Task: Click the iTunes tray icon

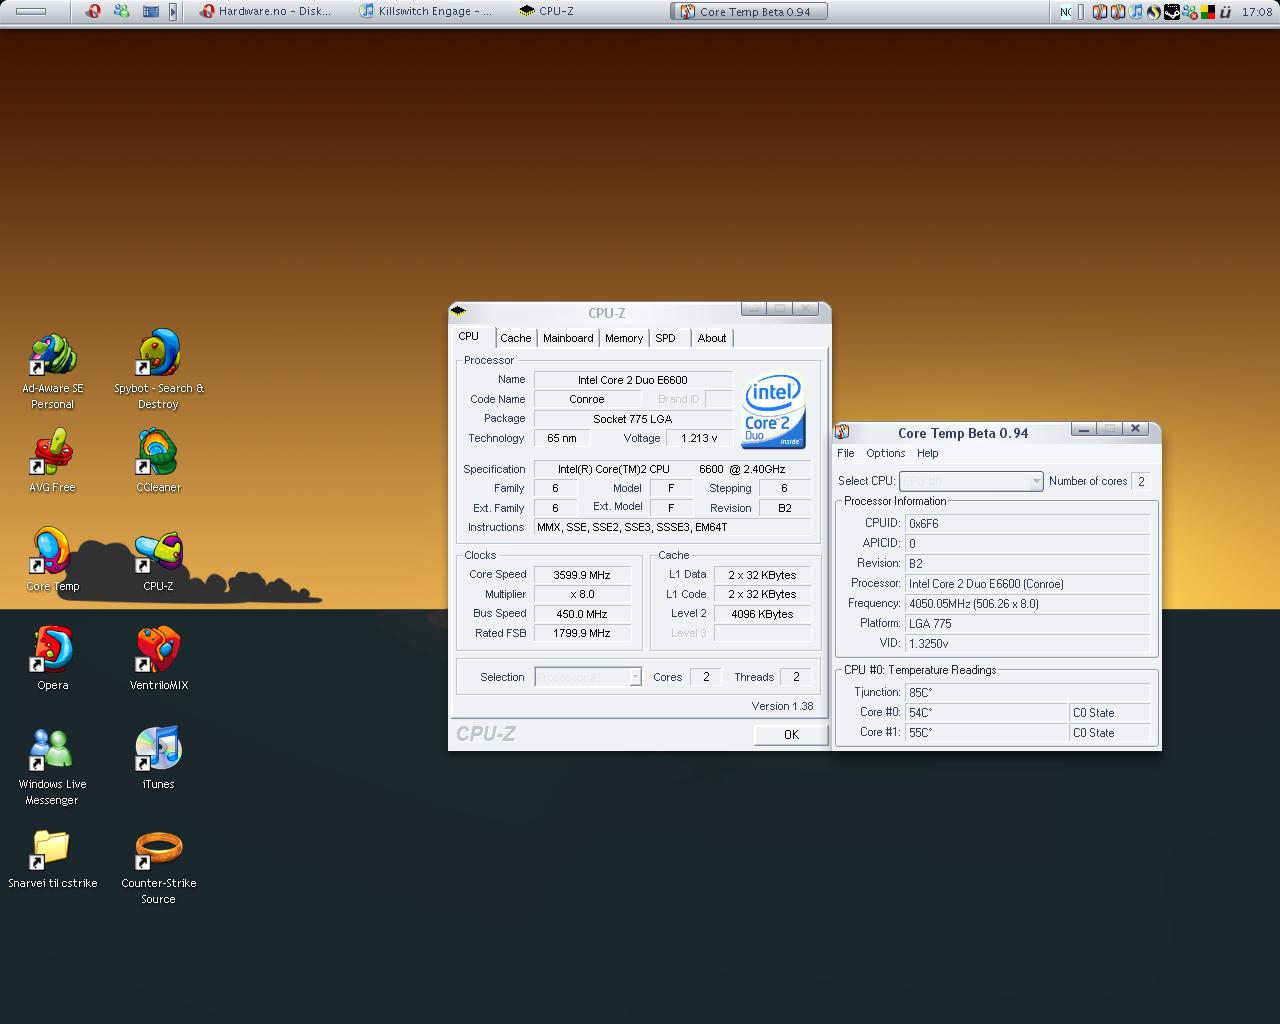Action: [x=1135, y=12]
